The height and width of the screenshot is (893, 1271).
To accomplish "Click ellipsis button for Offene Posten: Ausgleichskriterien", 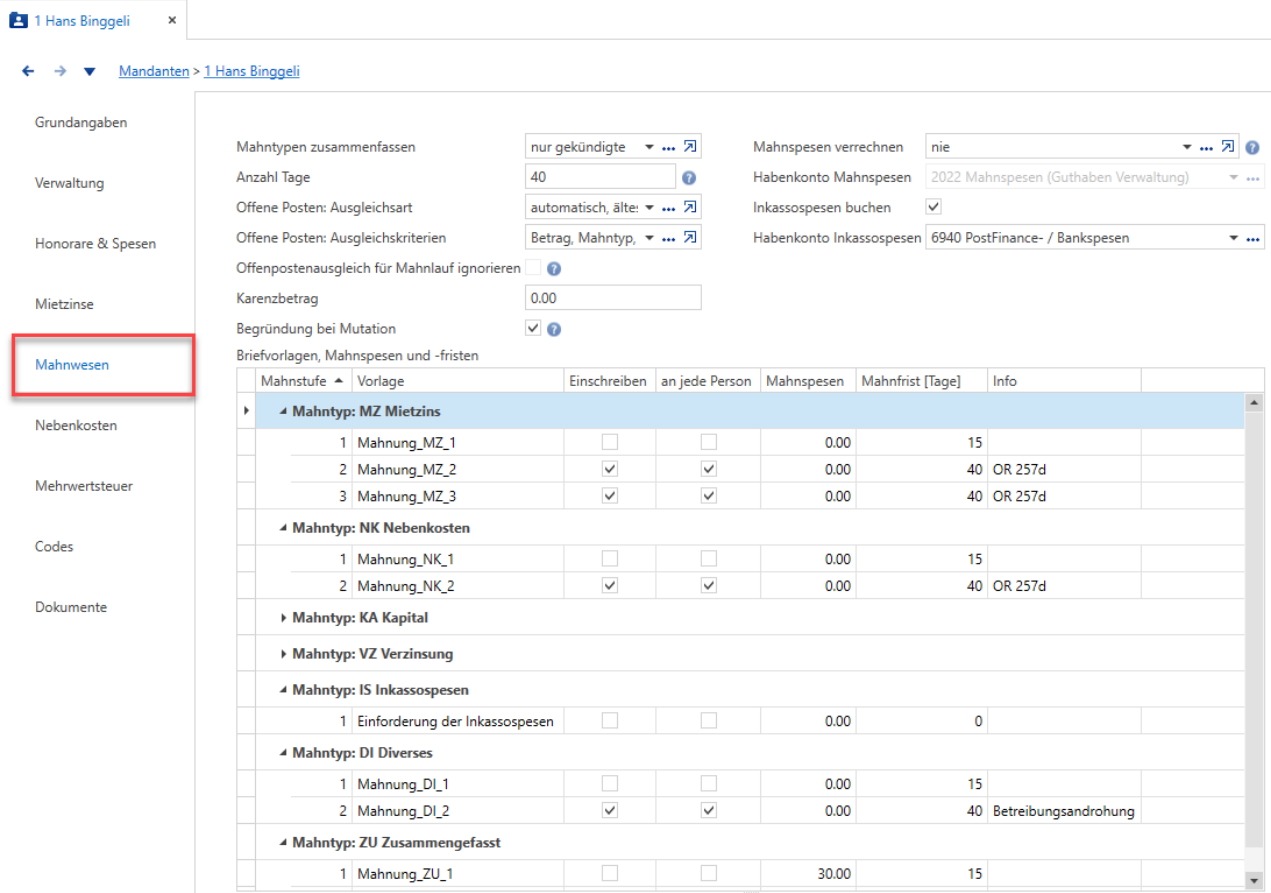I will (669, 239).
